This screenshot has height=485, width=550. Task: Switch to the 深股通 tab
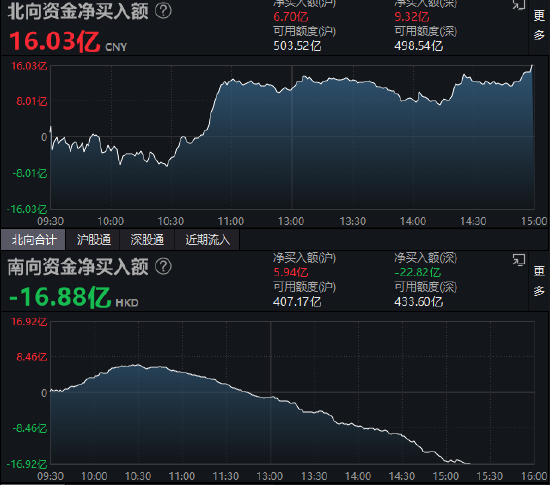pyautogui.click(x=147, y=240)
